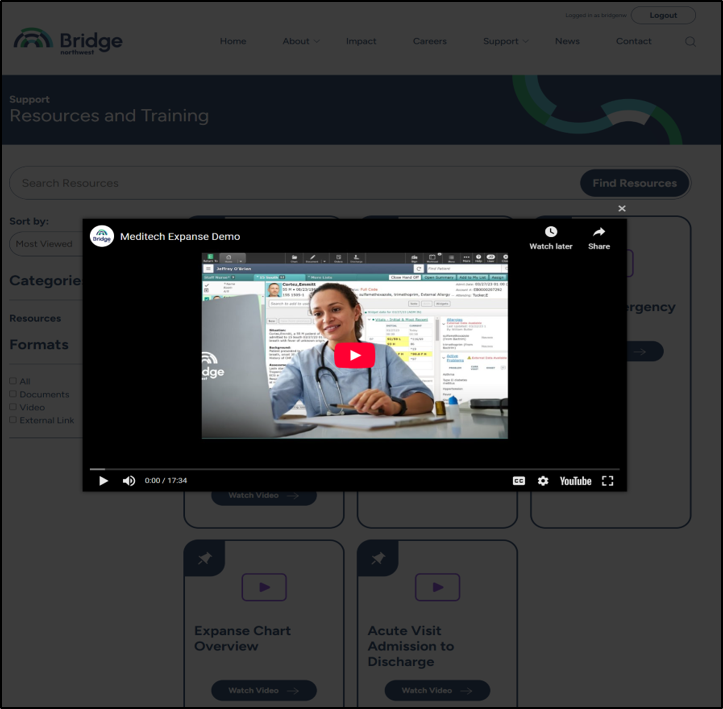Play the video with the red YouTube button
This screenshot has height=709, width=723.
click(354, 355)
